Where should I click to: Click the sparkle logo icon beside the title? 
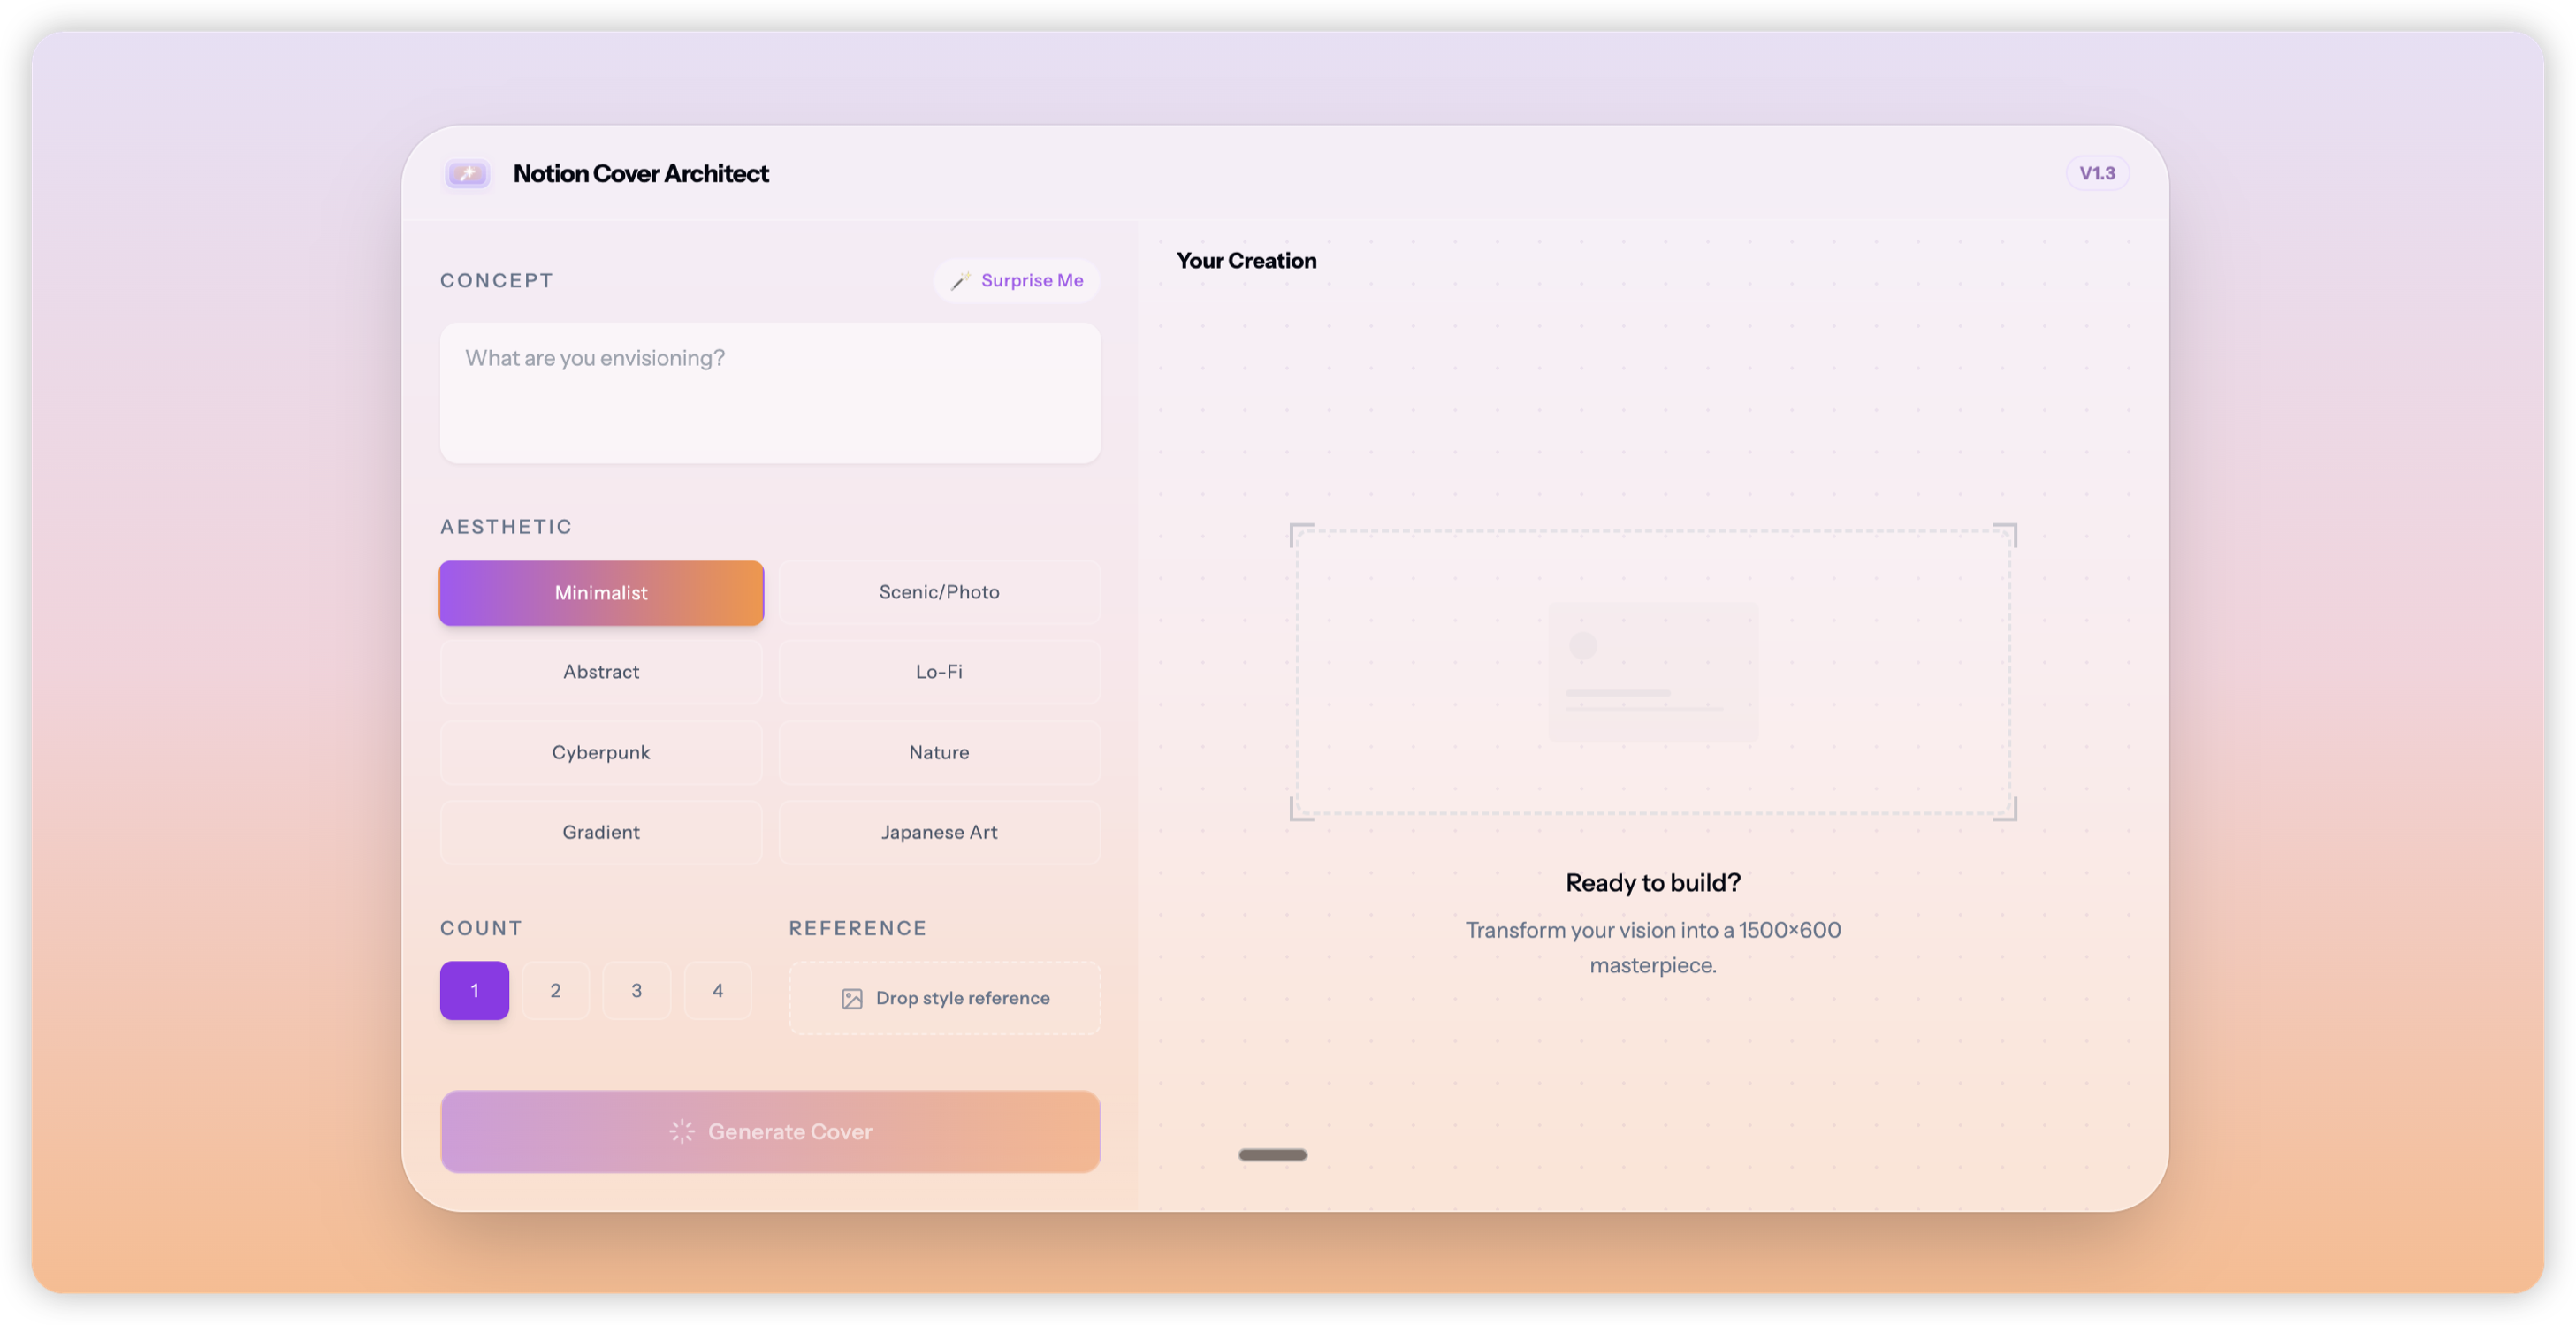(467, 174)
